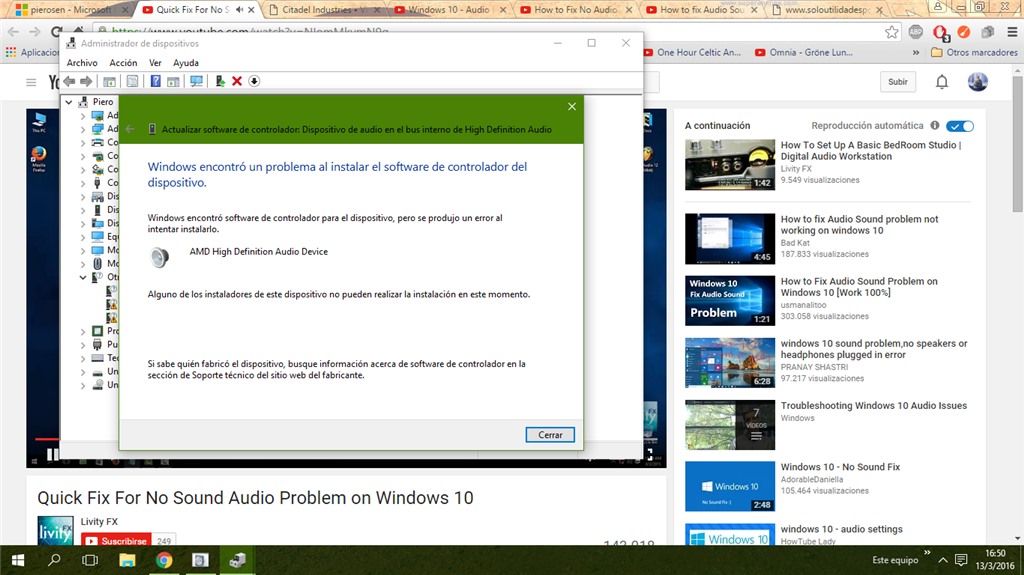Open the 'How To Set Up A Basic BedRoom Studio' thumbnail

point(730,165)
